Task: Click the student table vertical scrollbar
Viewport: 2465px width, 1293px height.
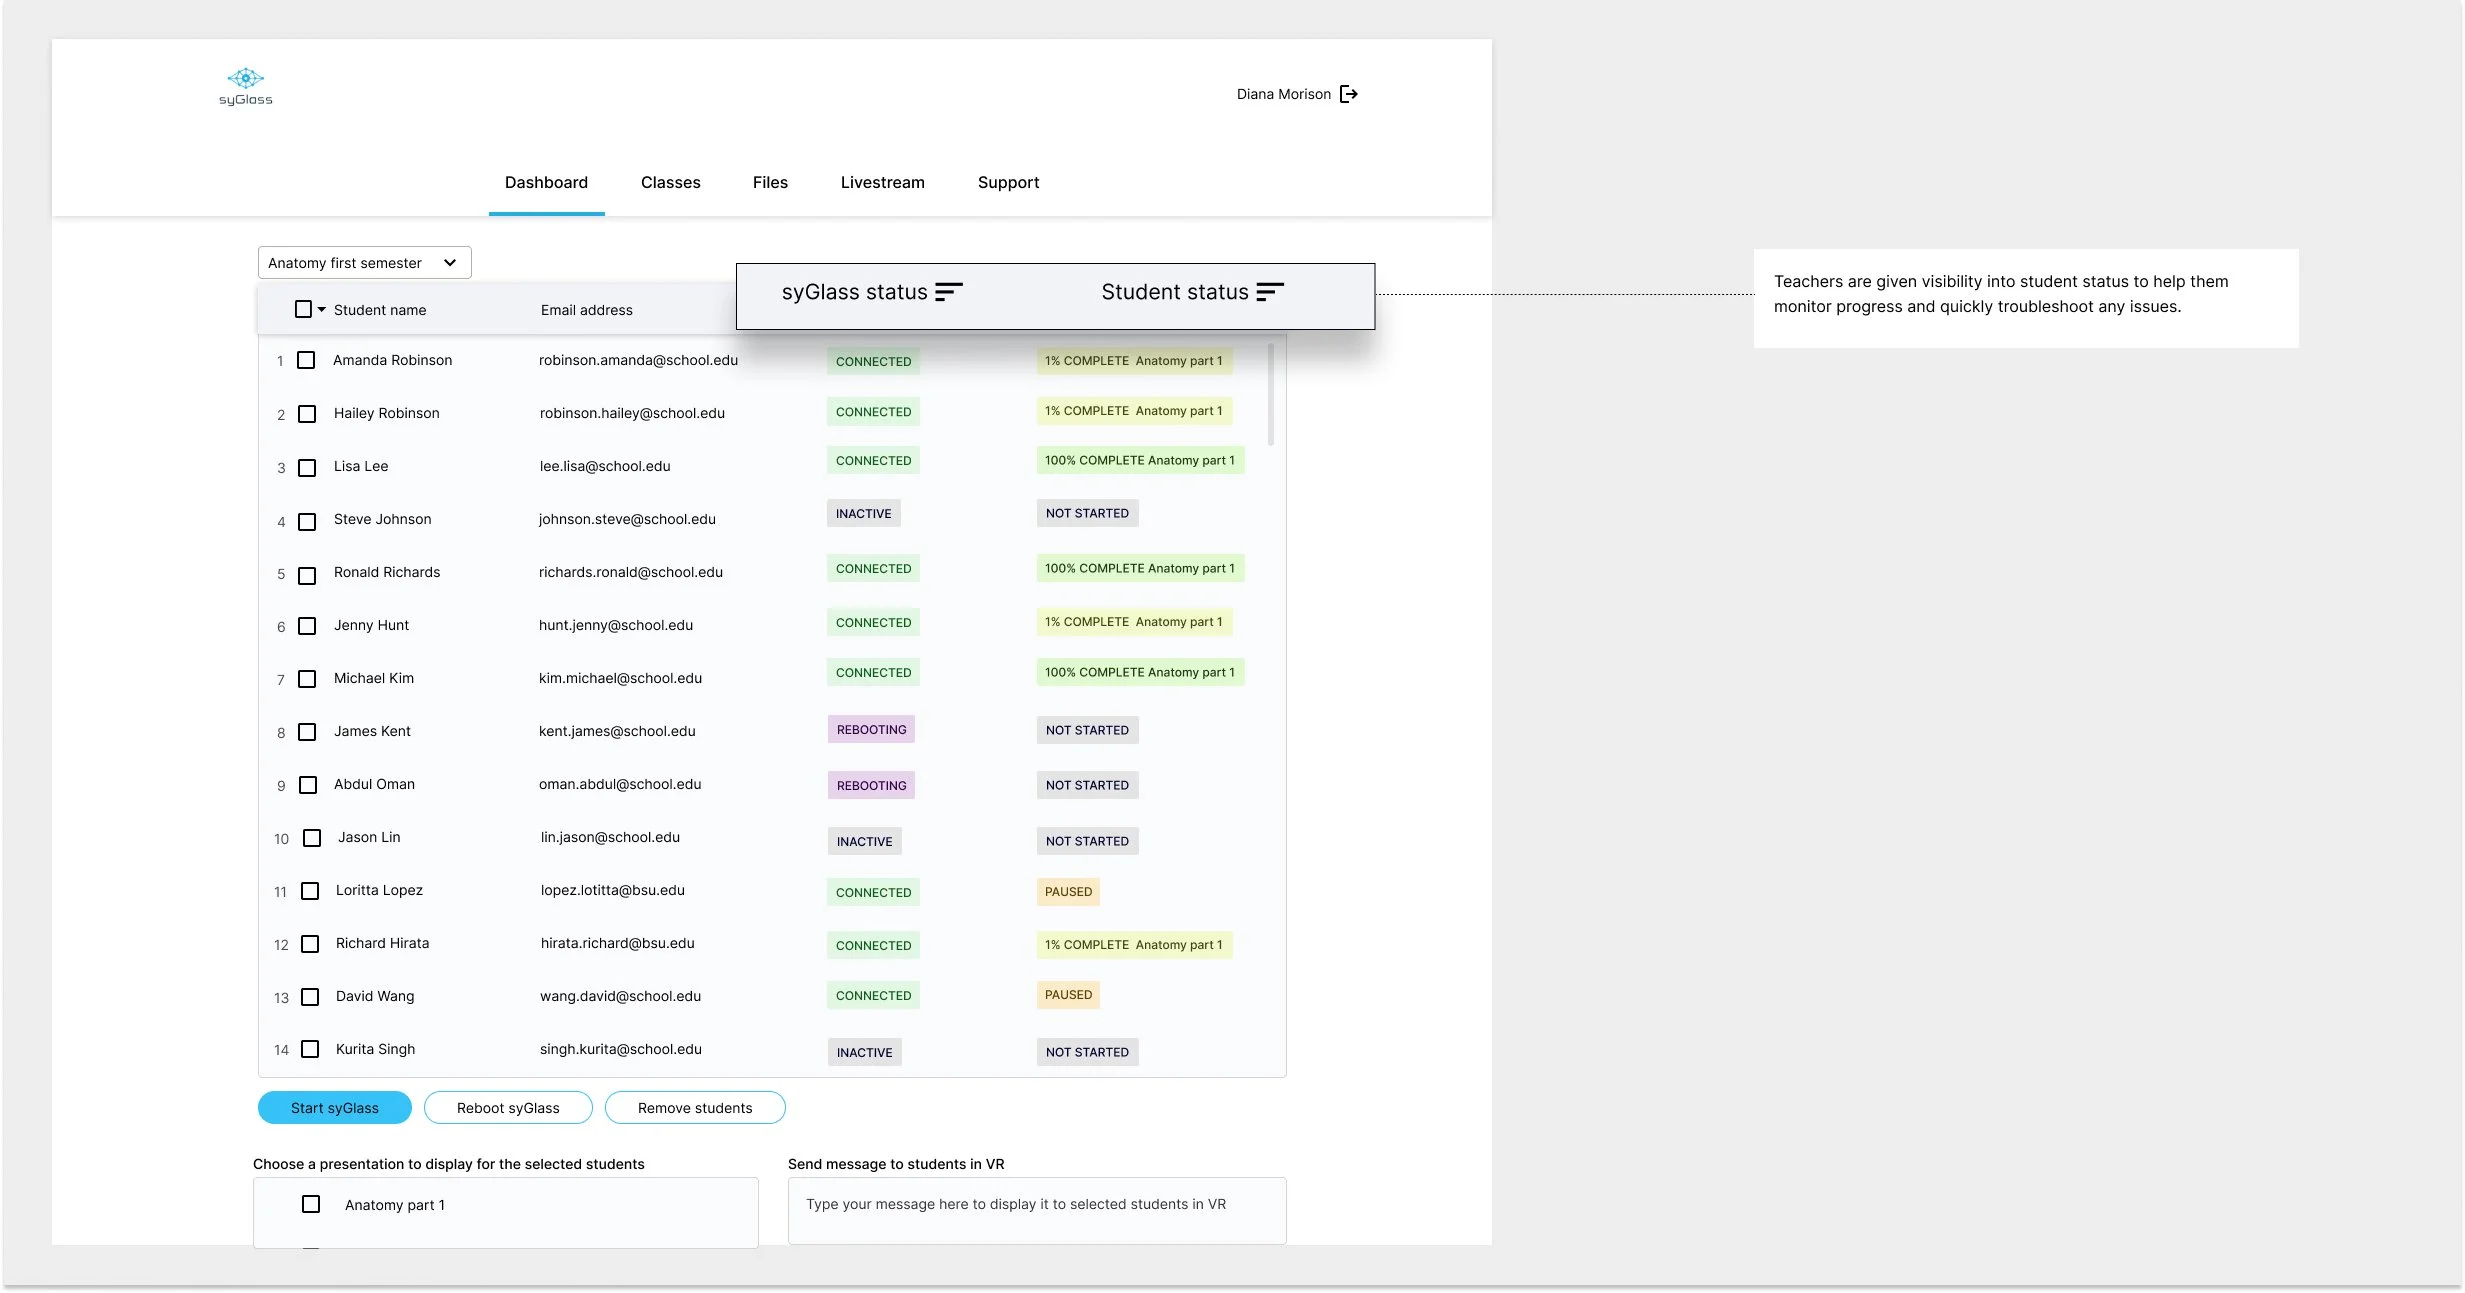Action: click(1270, 395)
